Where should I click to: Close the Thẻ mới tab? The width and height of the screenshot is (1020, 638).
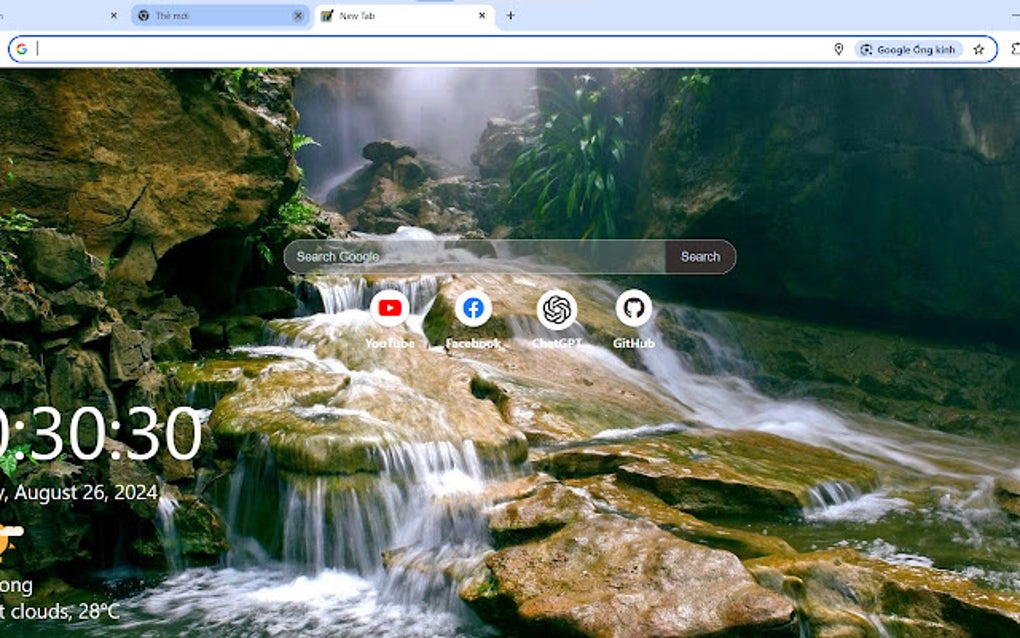[299, 15]
